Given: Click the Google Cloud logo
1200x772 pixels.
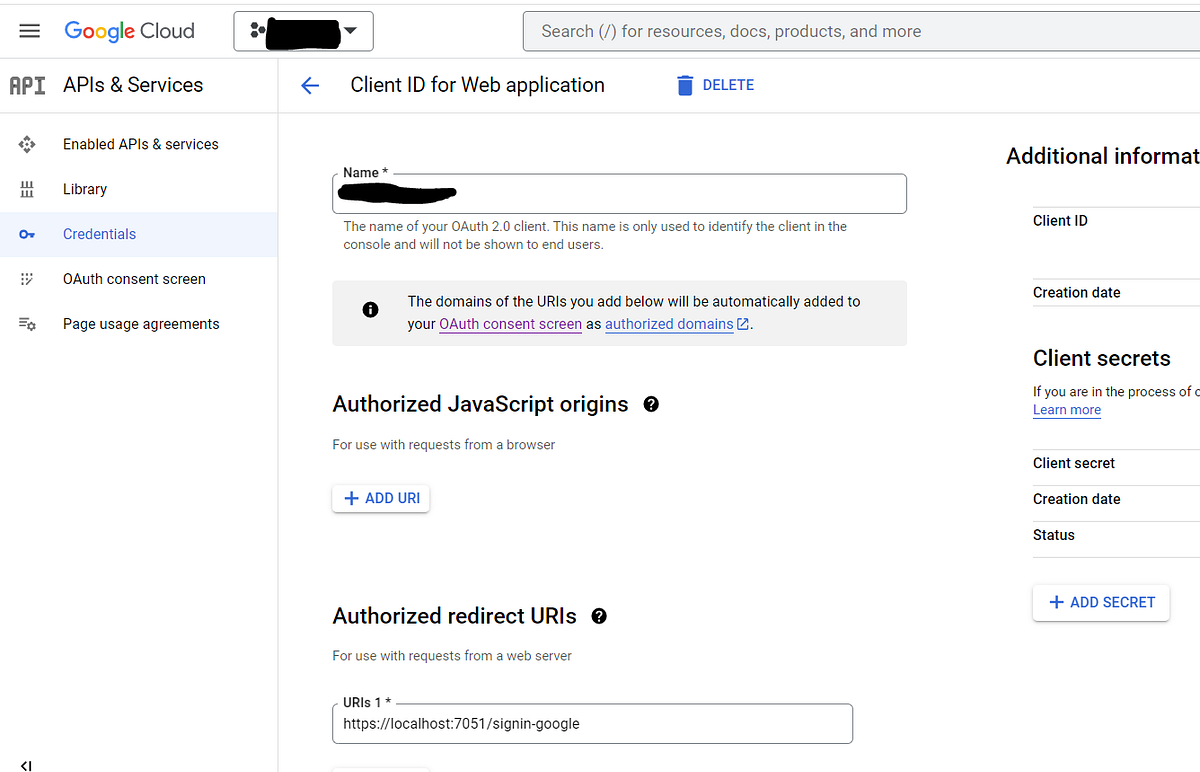Looking at the screenshot, I should point(129,31).
